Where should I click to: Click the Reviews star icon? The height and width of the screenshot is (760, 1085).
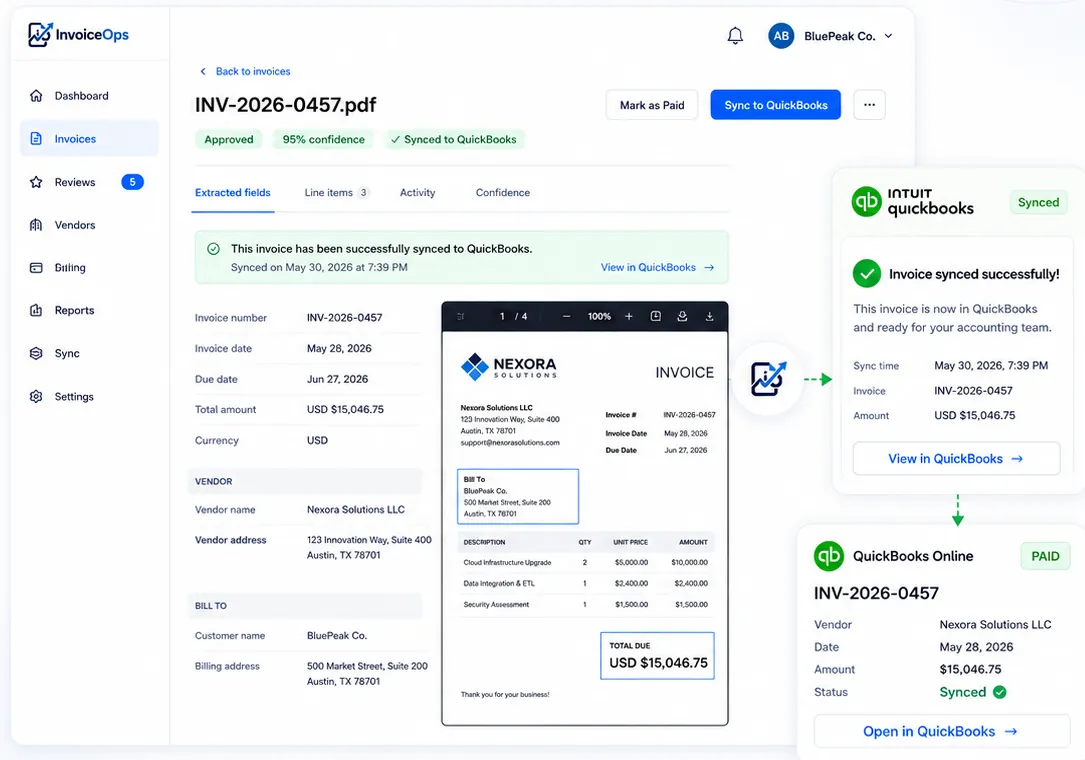(36, 182)
